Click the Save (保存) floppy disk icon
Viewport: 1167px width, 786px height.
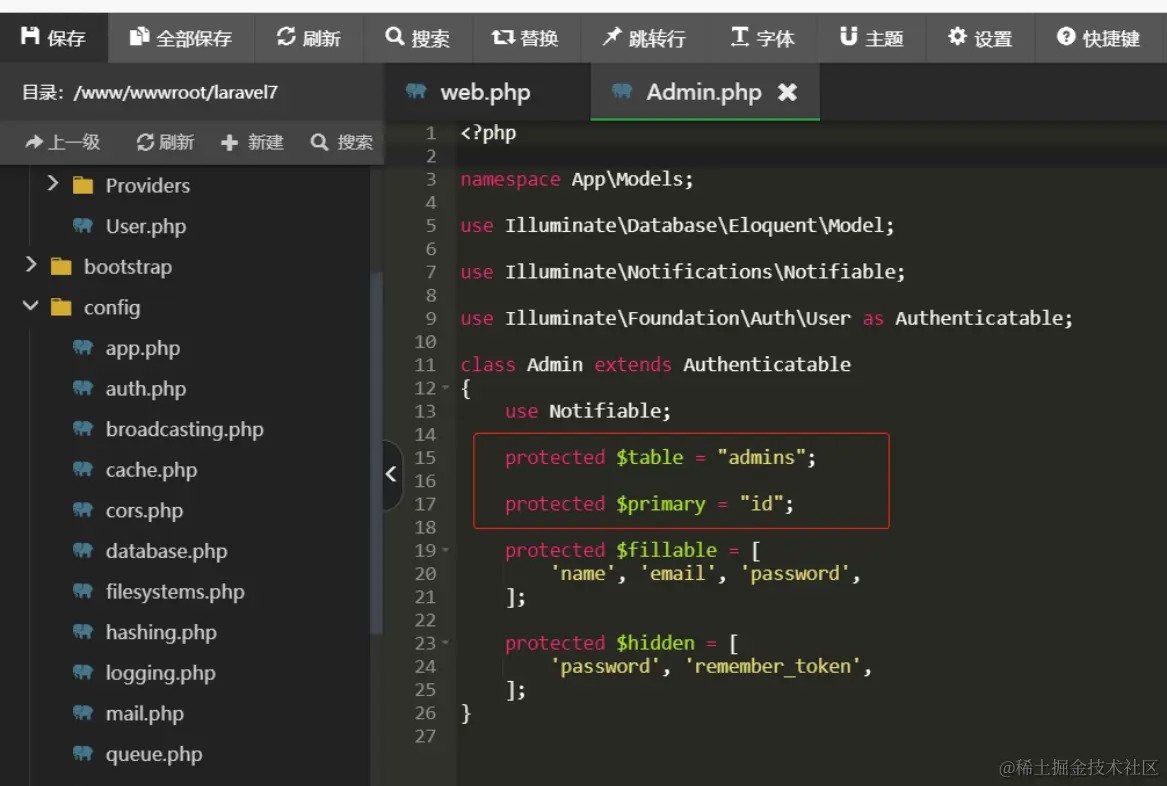tap(30, 36)
